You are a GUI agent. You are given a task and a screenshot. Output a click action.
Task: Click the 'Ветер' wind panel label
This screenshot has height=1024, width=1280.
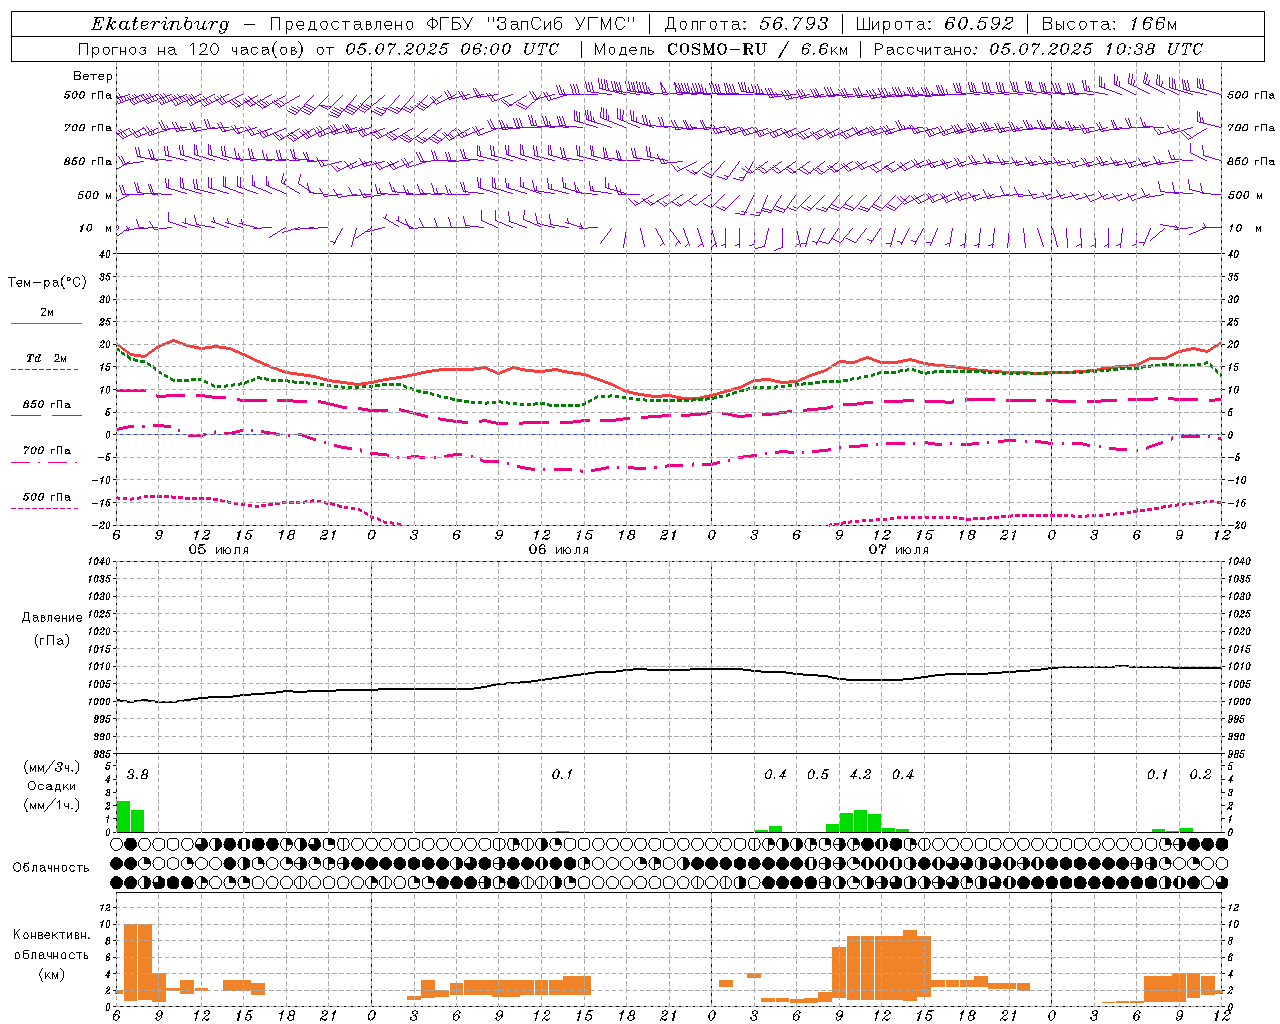93,76
